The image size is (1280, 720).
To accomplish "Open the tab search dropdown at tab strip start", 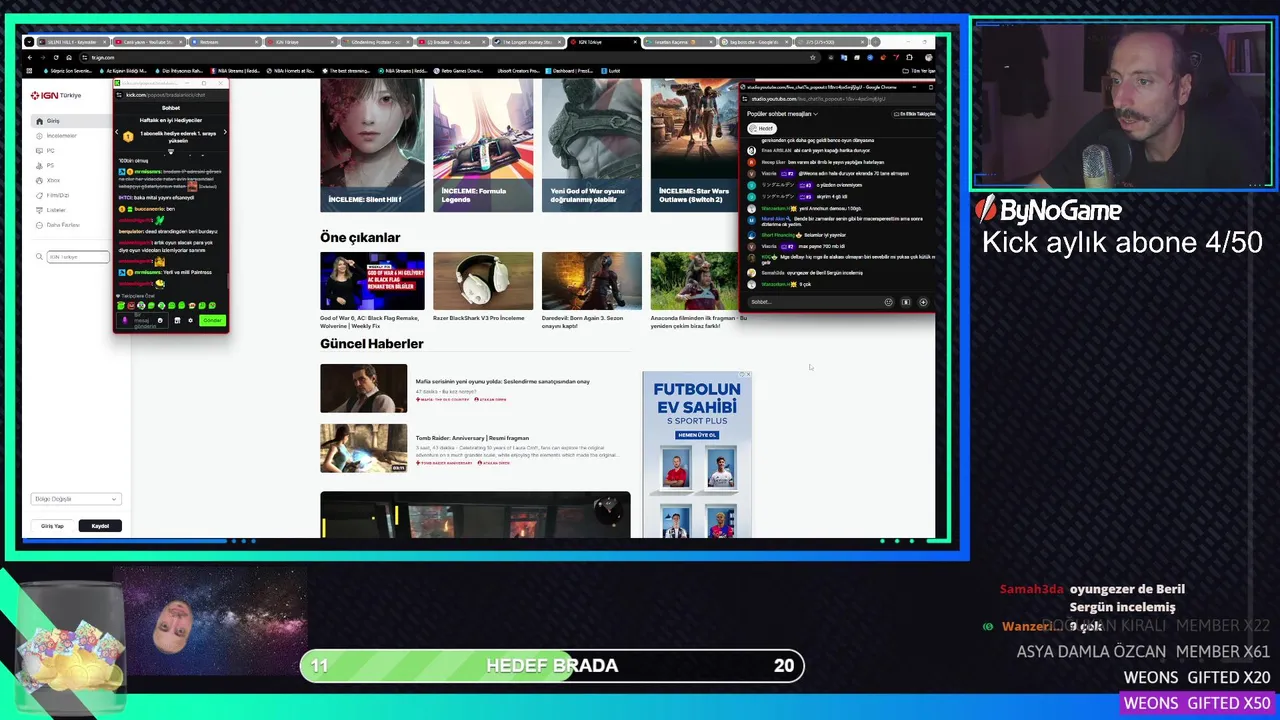I will 29,42.
